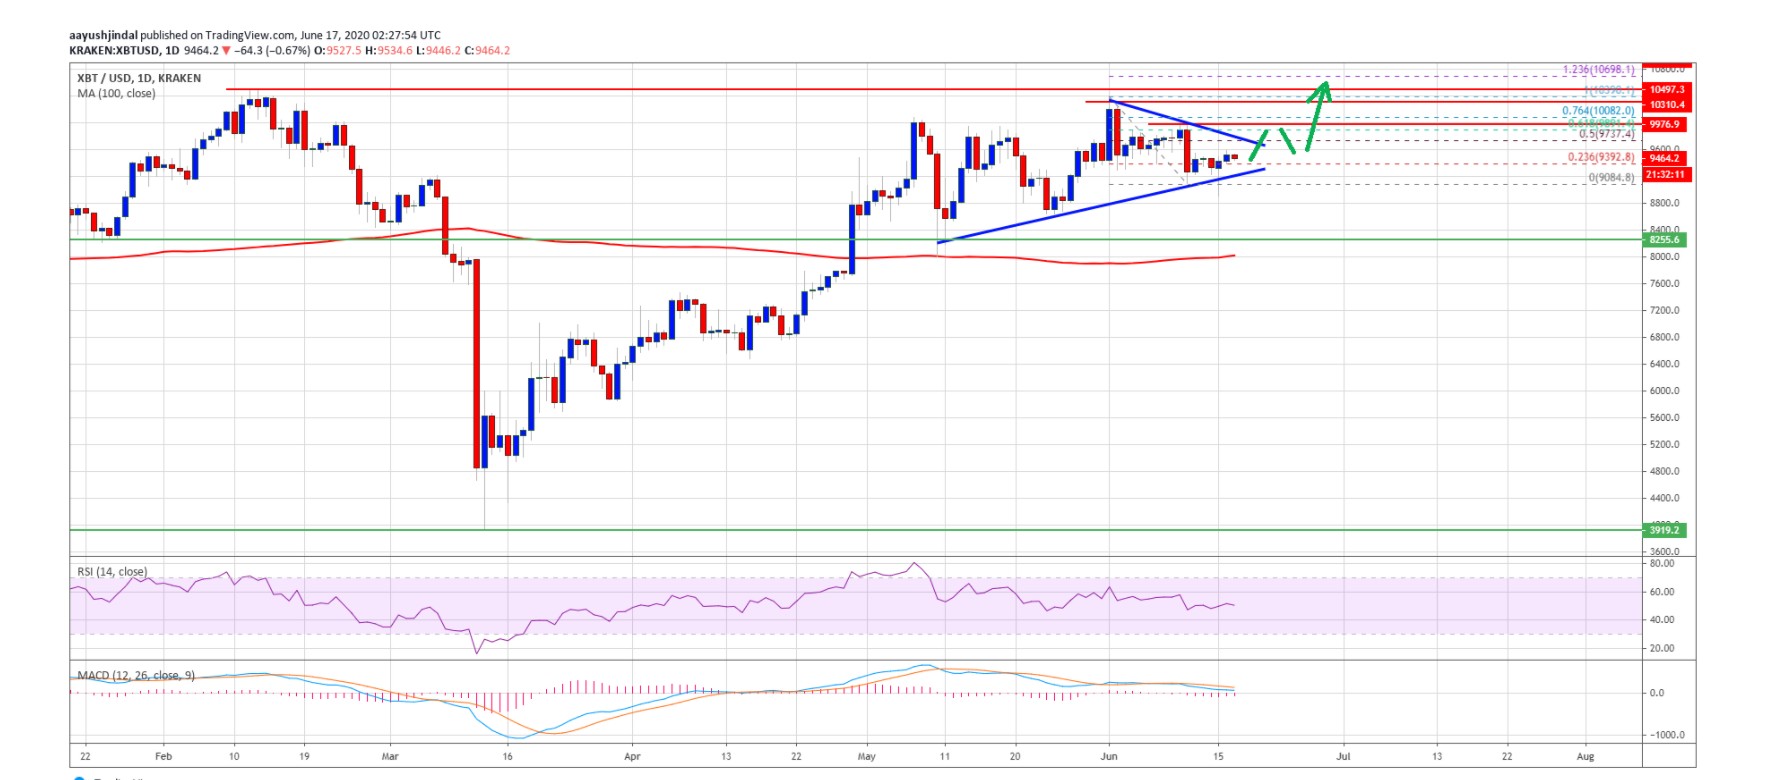Open the aayushjindal author name link
1770x780 pixels.
click(103, 35)
